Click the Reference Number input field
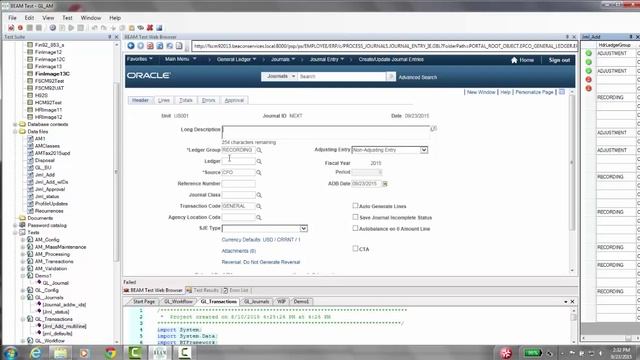 tap(238, 184)
